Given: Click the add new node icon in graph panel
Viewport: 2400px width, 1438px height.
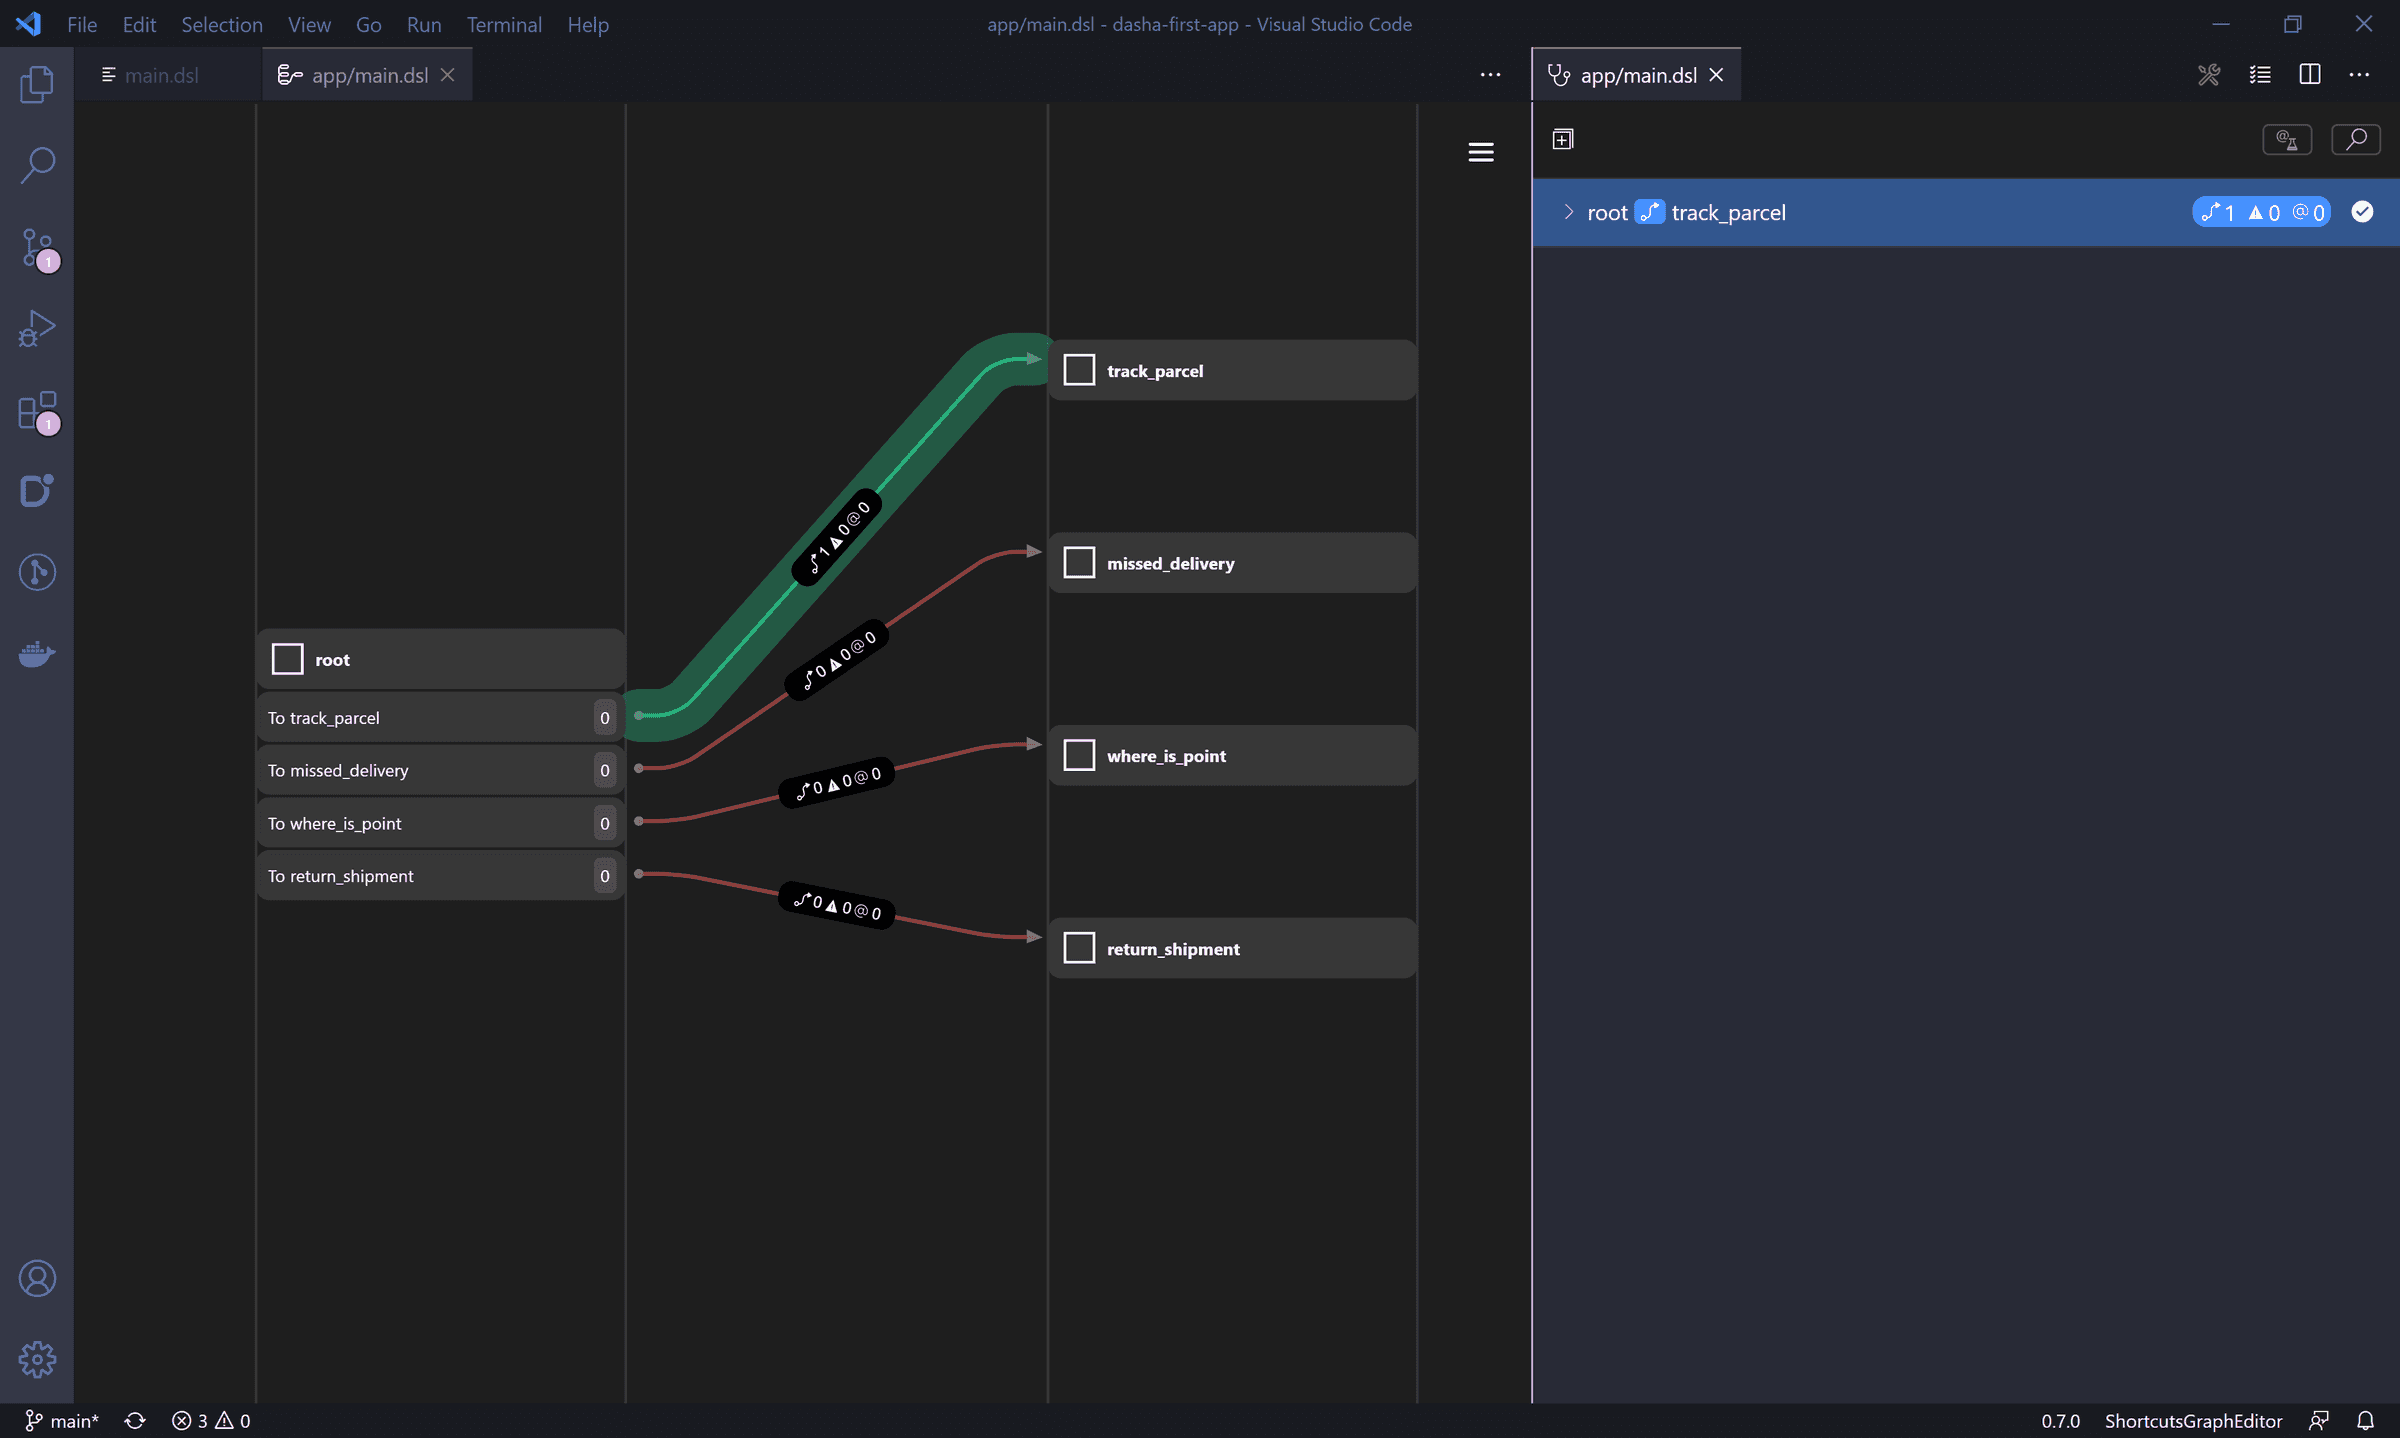Looking at the screenshot, I should [1562, 139].
